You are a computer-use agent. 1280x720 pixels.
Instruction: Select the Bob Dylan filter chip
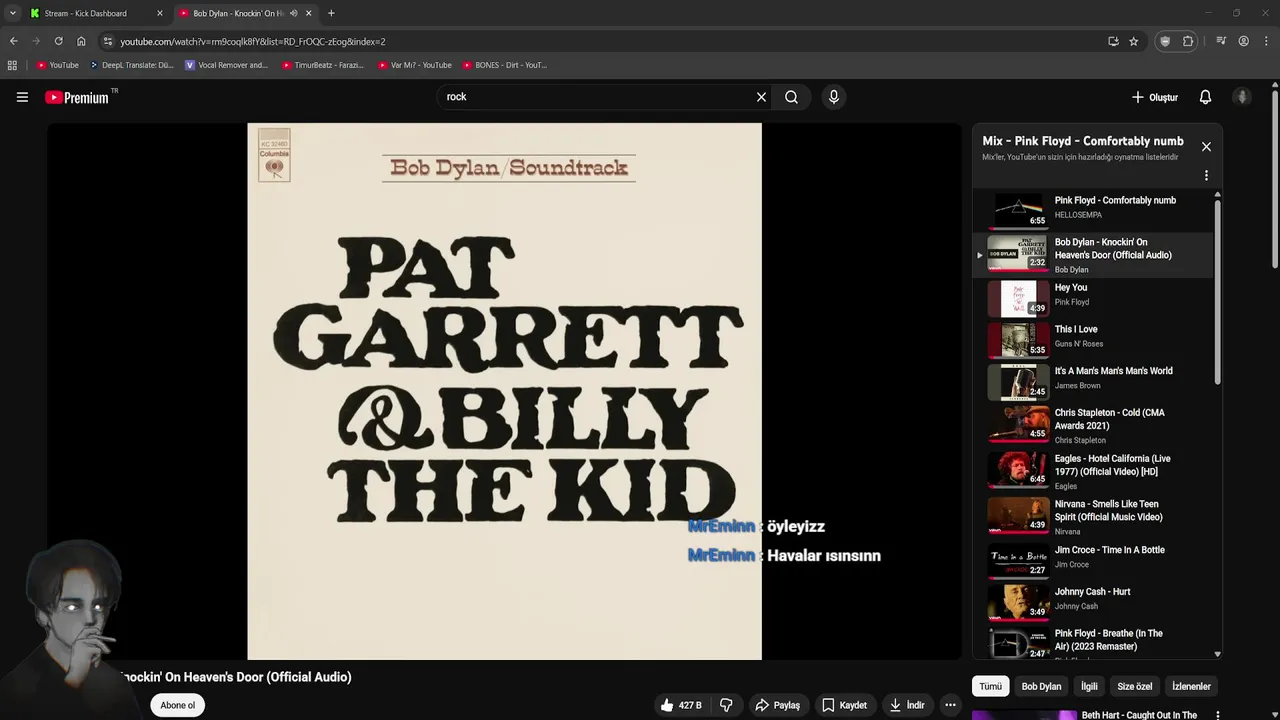(x=1041, y=686)
